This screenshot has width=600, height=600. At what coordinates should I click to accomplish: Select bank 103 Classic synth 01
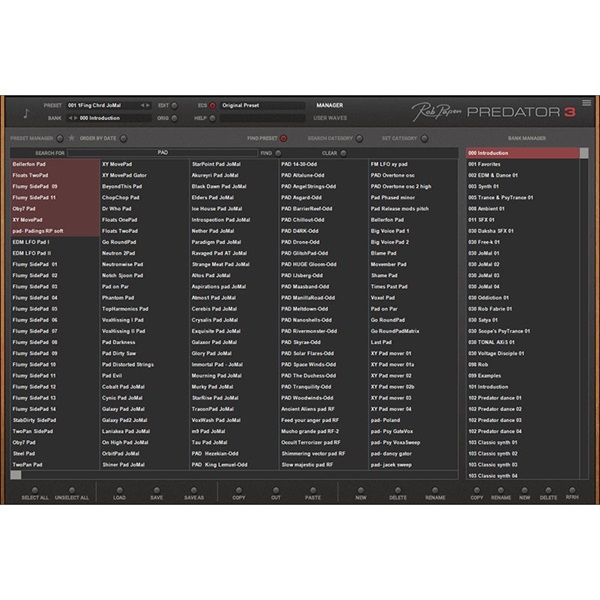point(522,442)
